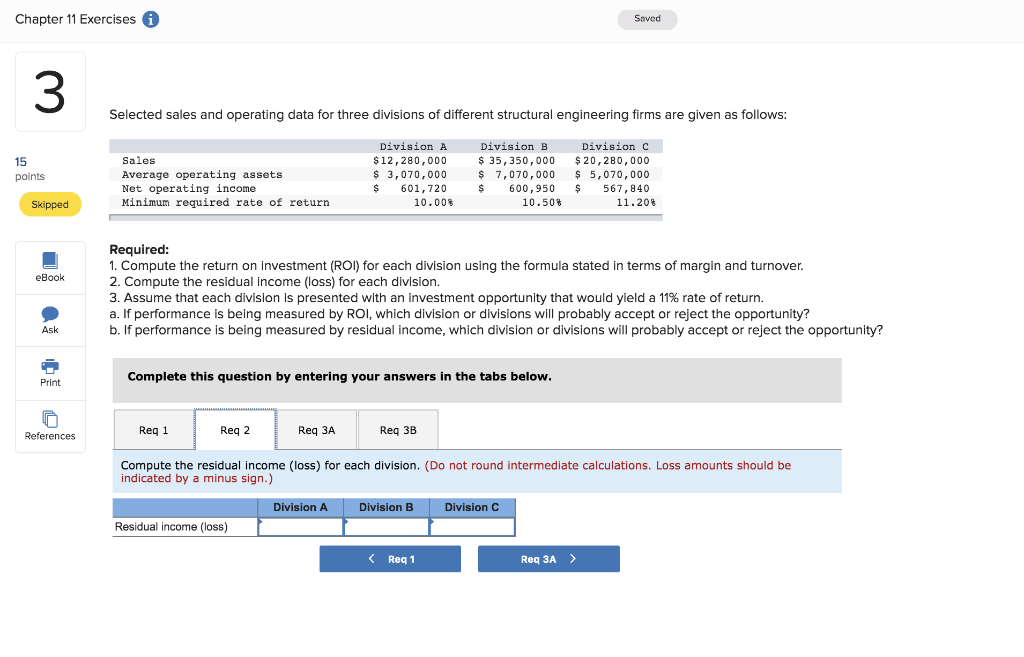Image resolution: width=1024 pixels, height=657 pixels.
Task: Click the printer icon in the left panel
Action: [50, 366]
